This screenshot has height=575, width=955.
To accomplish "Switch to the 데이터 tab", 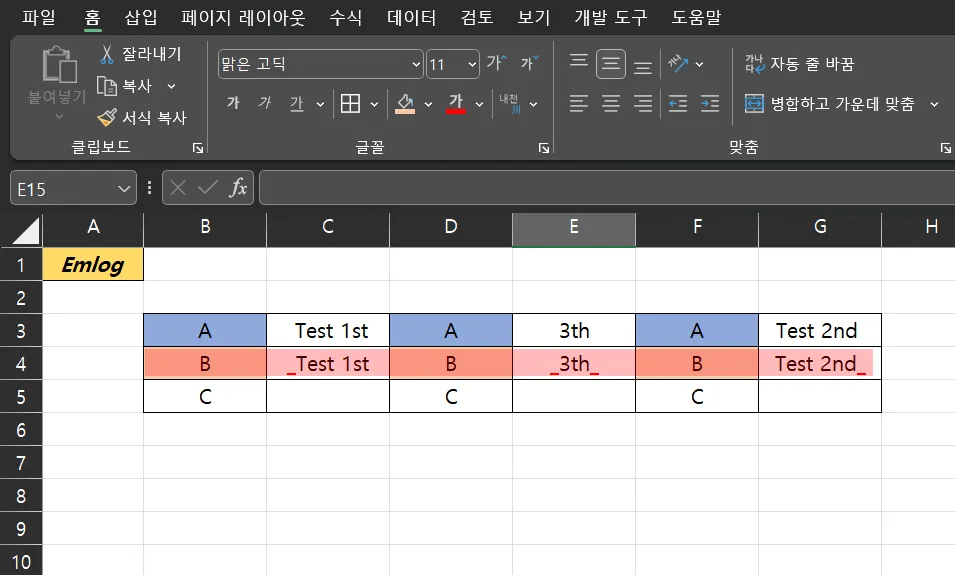I will pos(412,17).
